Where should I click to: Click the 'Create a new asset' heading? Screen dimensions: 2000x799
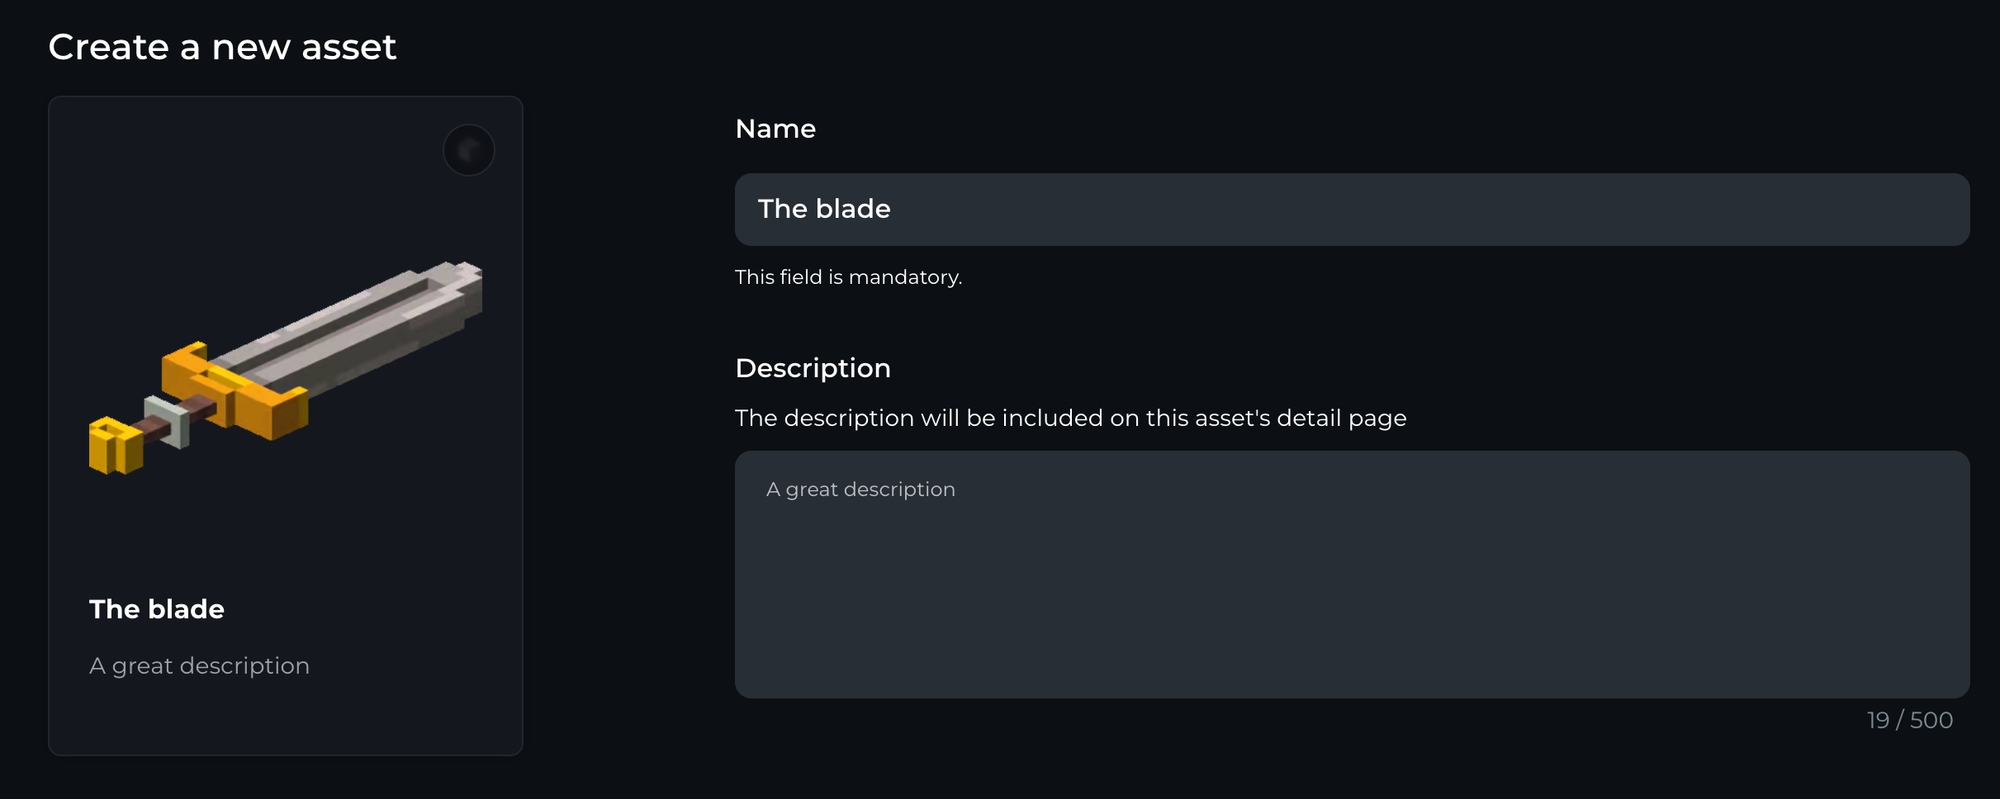tap(222, 47)
